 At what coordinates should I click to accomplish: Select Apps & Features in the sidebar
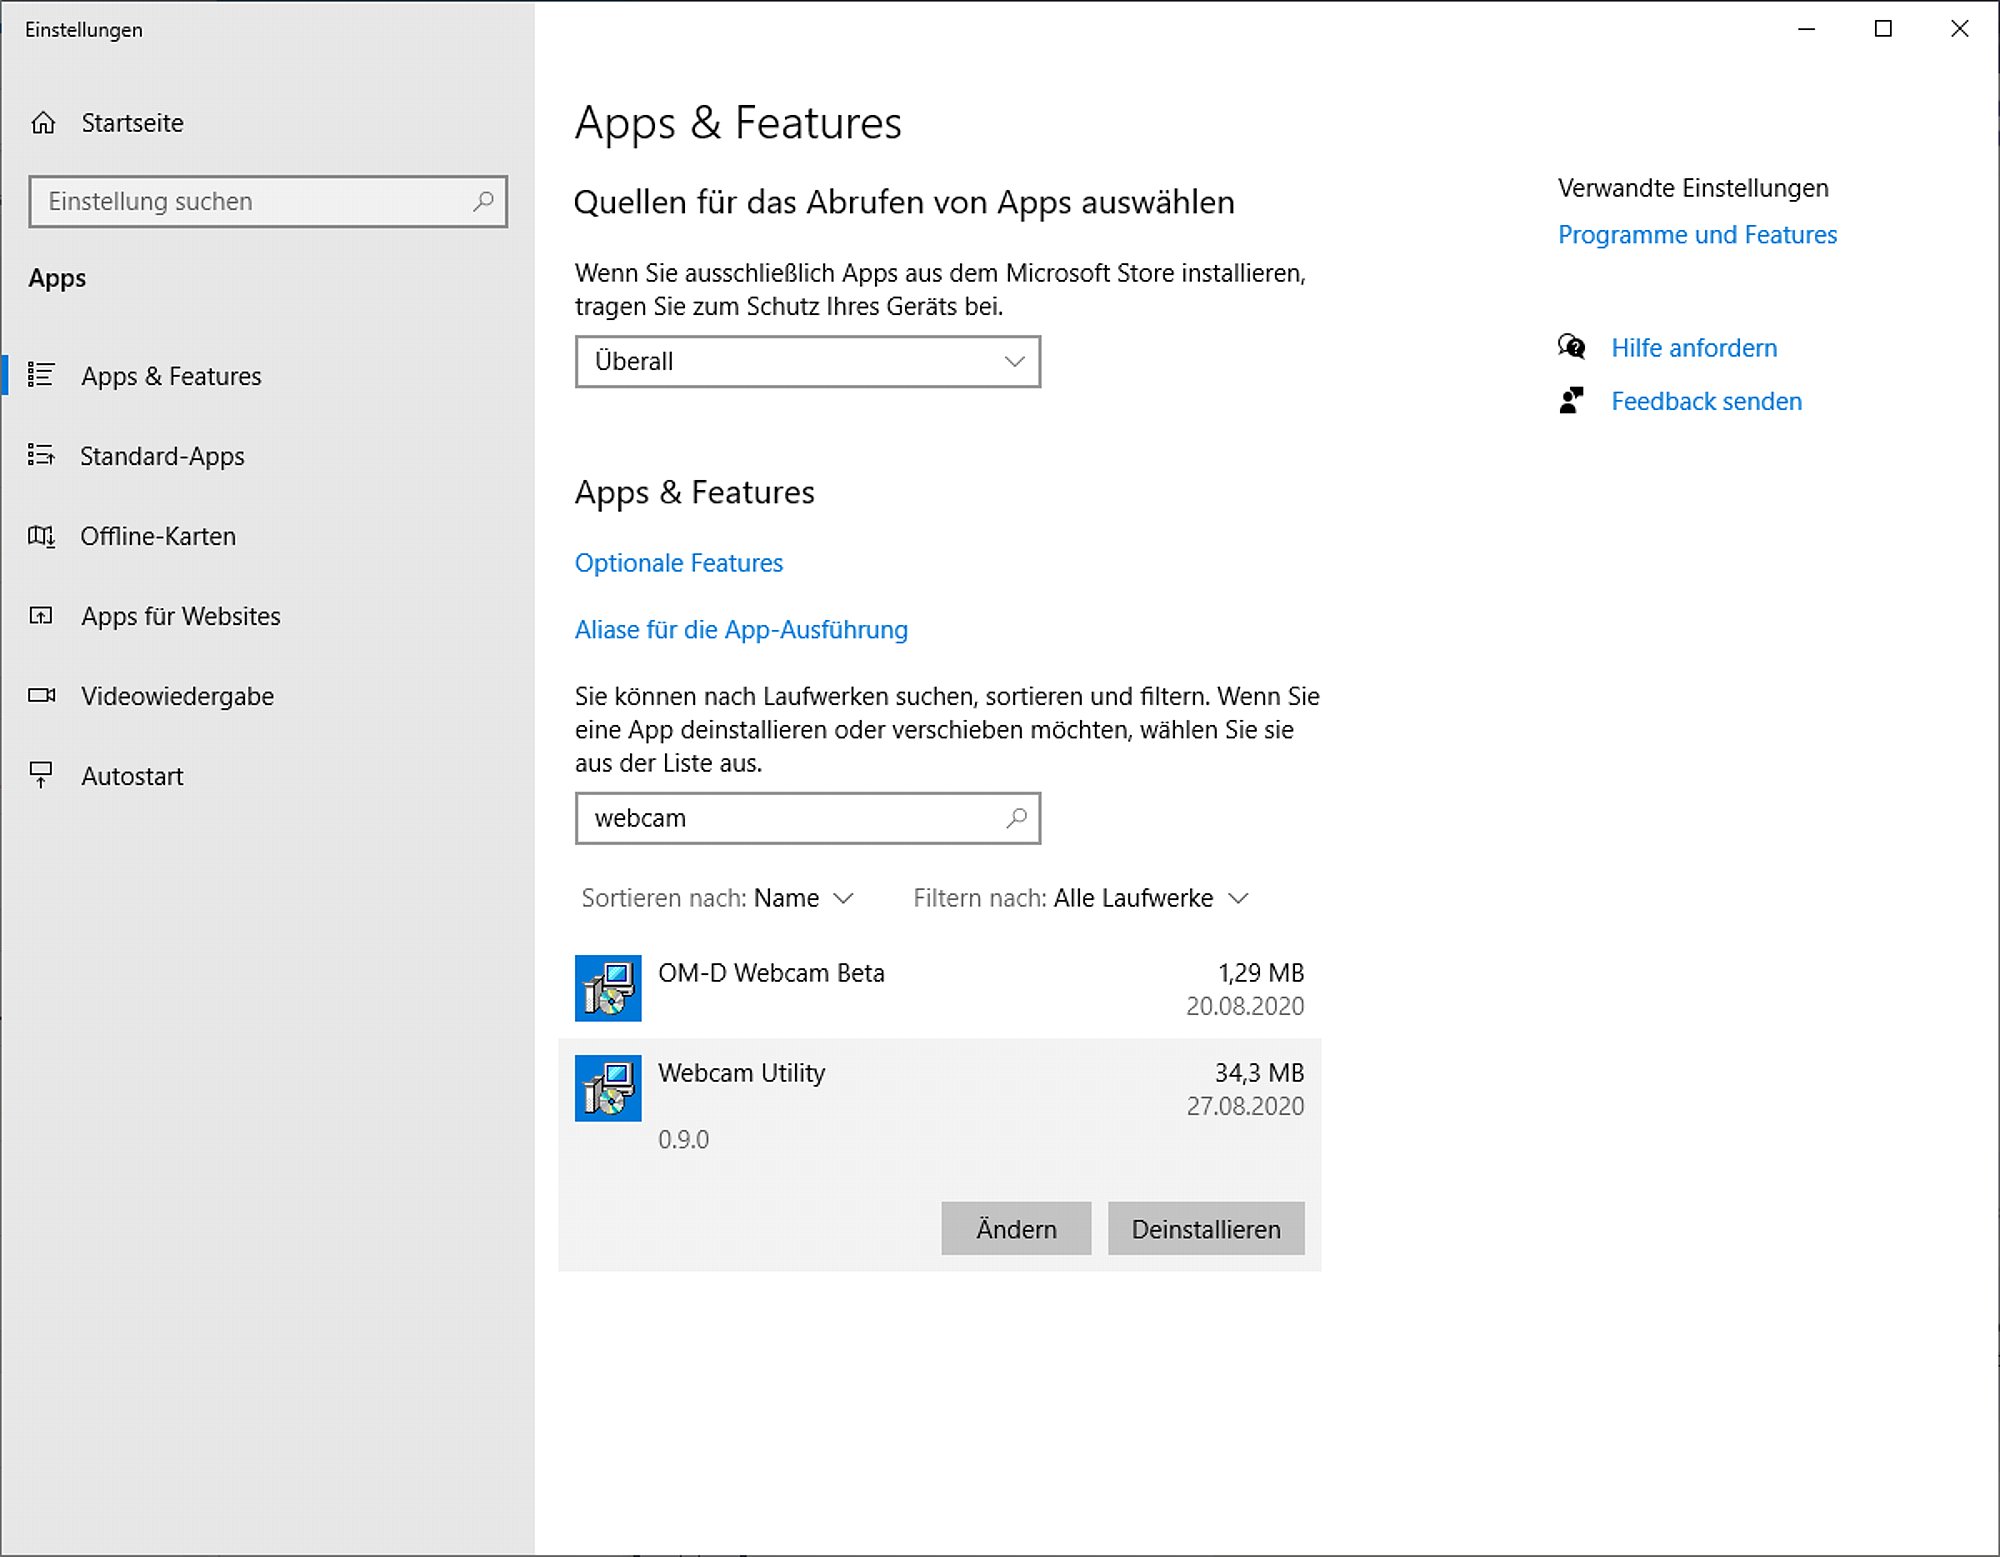(171, 376)
